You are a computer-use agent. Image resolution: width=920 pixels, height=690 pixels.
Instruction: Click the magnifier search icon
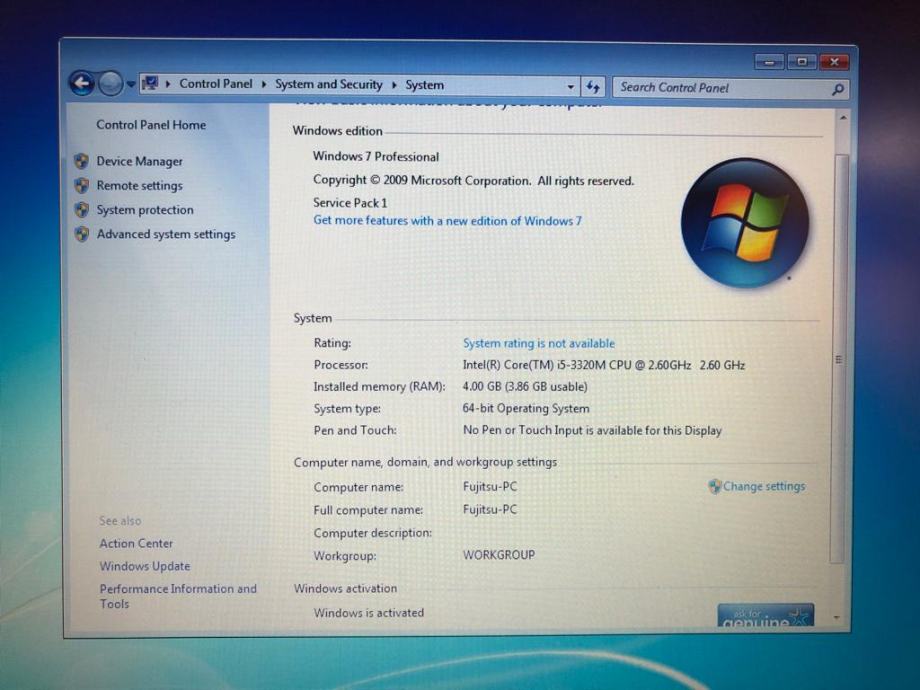click(837, 89)
